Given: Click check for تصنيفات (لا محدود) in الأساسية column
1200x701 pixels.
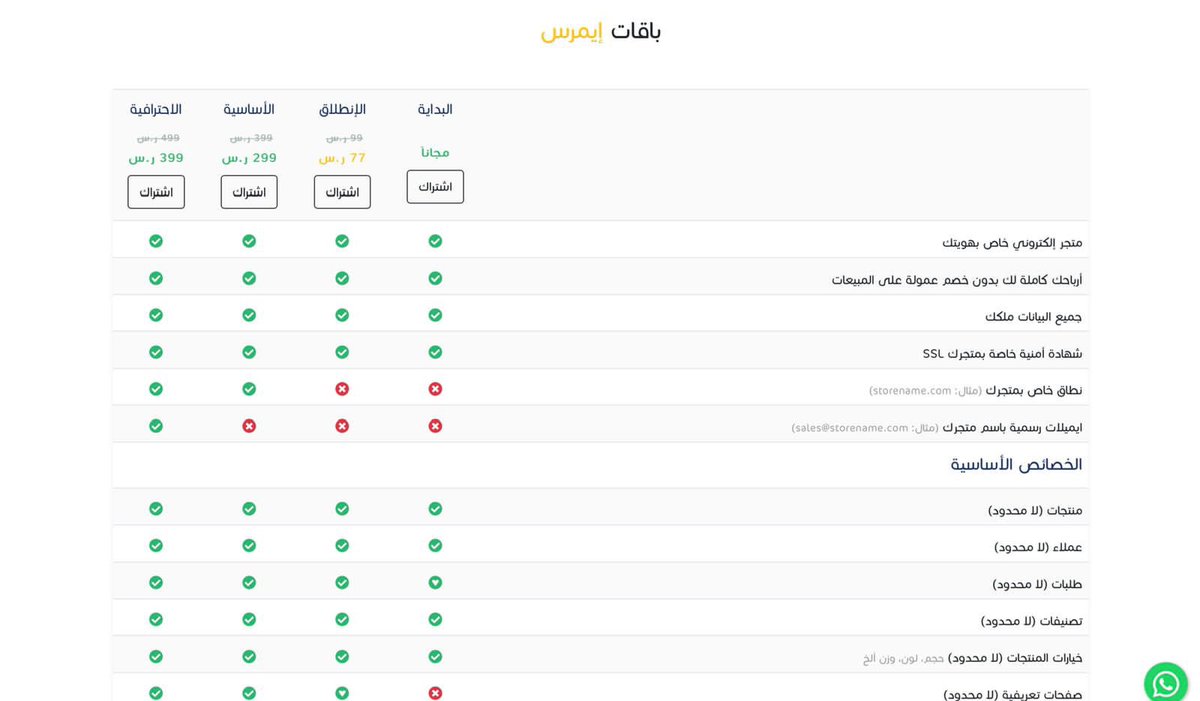Looking at the screenshot, I should pyautogui.click(x=249, y=620).
